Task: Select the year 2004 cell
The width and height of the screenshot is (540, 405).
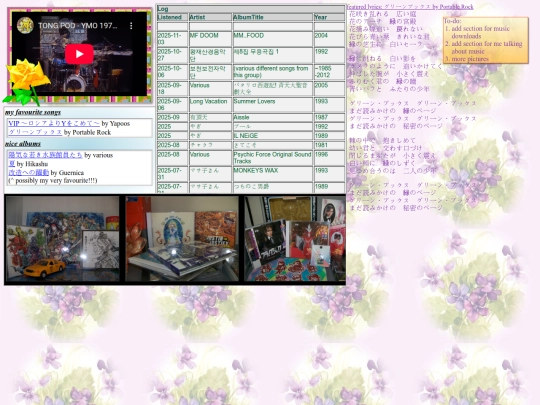Action: (x=329, y=39)
